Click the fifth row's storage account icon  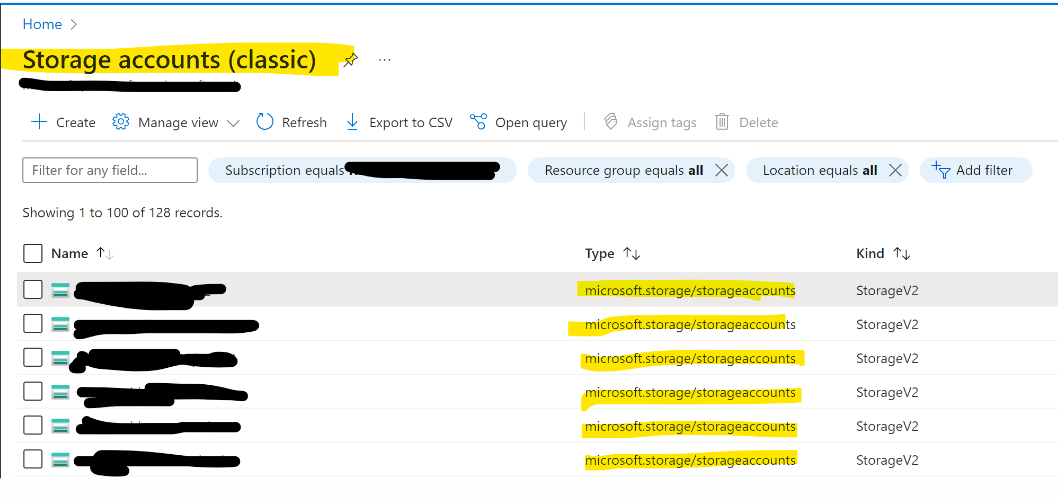(x=61, y=426)
